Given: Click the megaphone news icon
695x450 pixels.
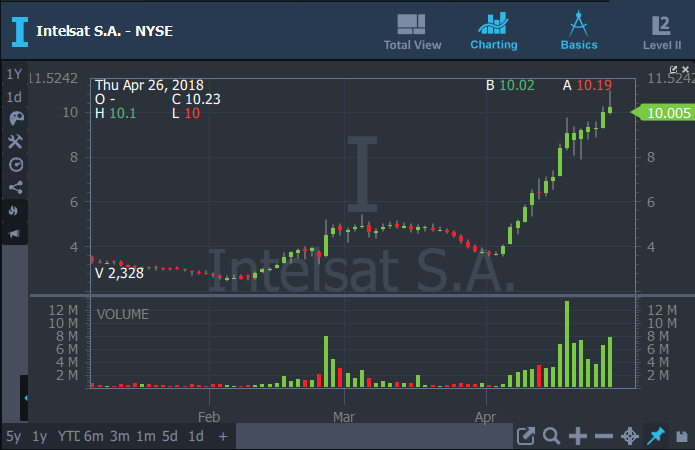Looking at the screenshot, I should click(x=14, y=233).
